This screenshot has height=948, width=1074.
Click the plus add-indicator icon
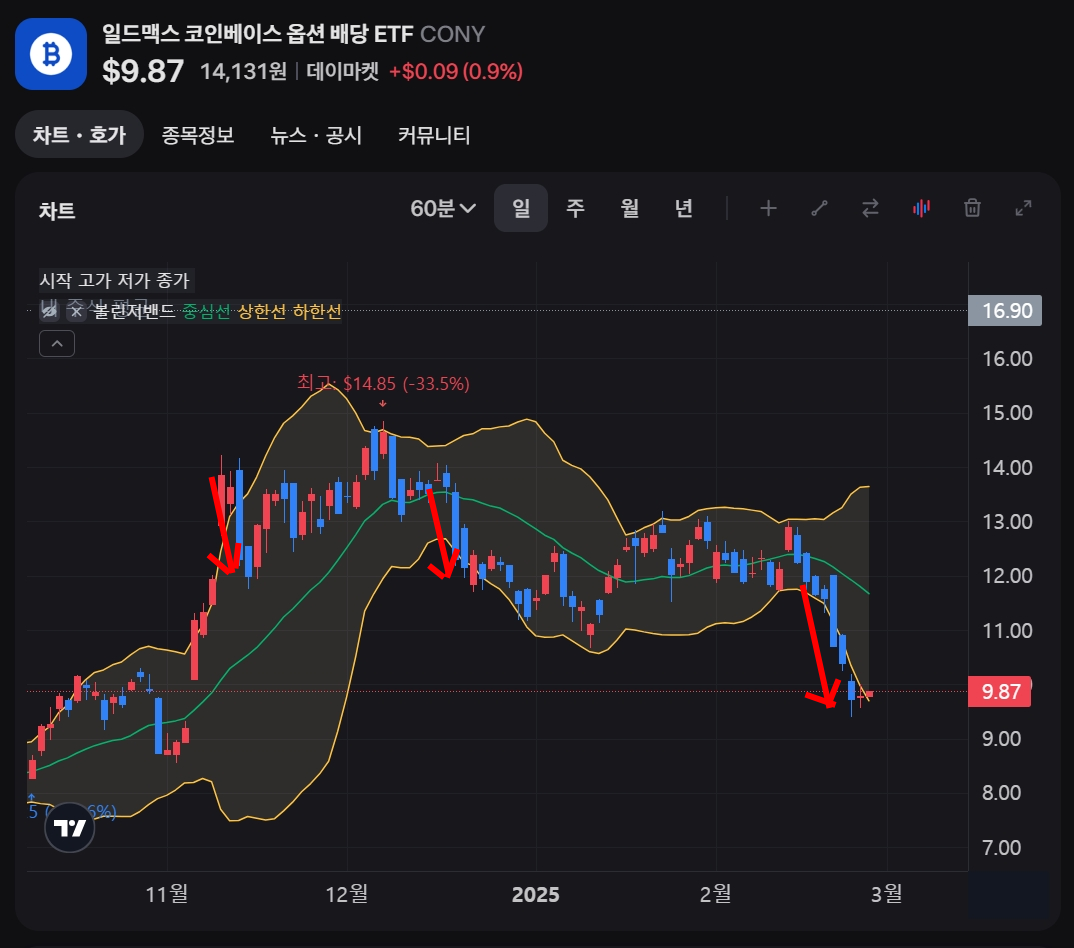pyautogui.click(x=769, y=208)
